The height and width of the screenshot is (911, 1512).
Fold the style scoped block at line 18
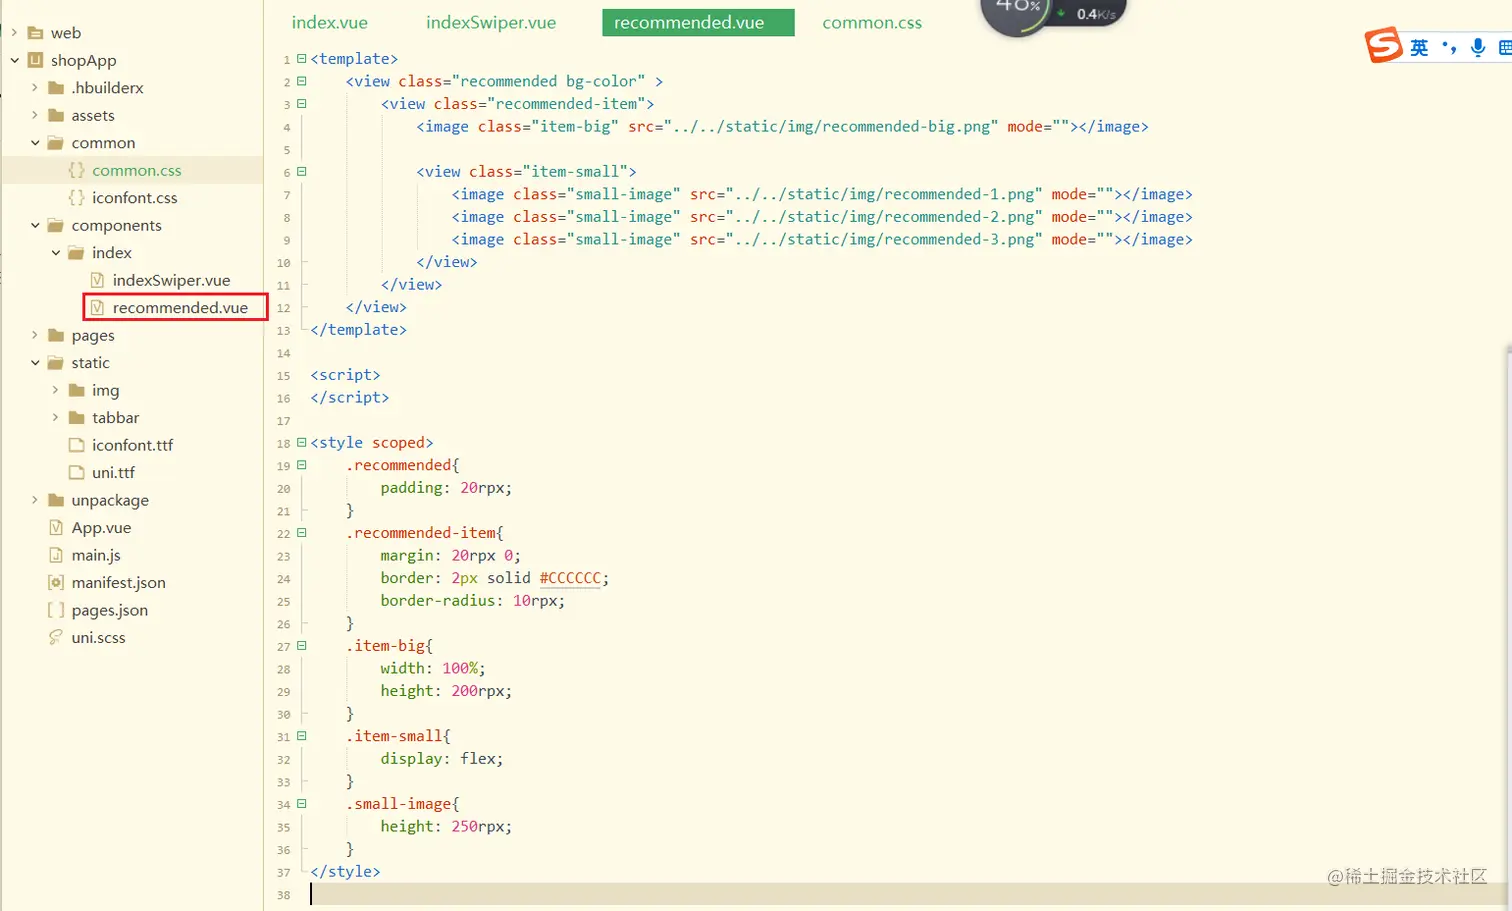pos(301,443)
